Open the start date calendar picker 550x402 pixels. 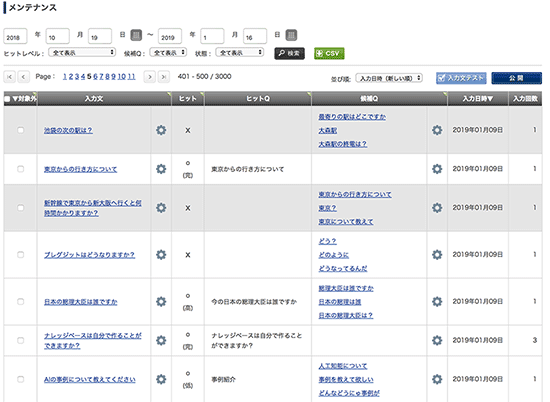pyautogui.click(x=136, y=35)
